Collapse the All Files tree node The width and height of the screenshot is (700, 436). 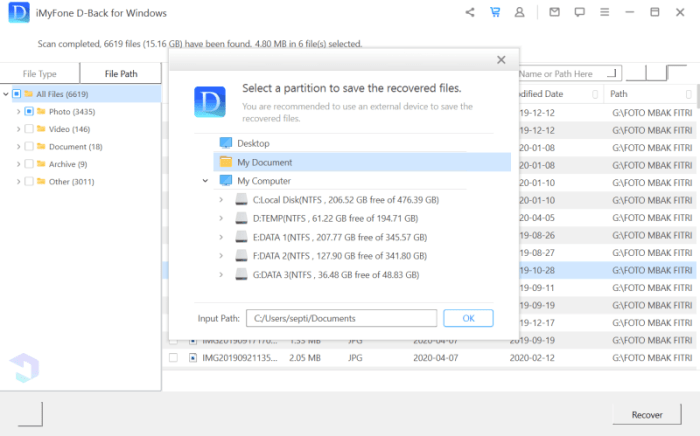tap(6, 94)
